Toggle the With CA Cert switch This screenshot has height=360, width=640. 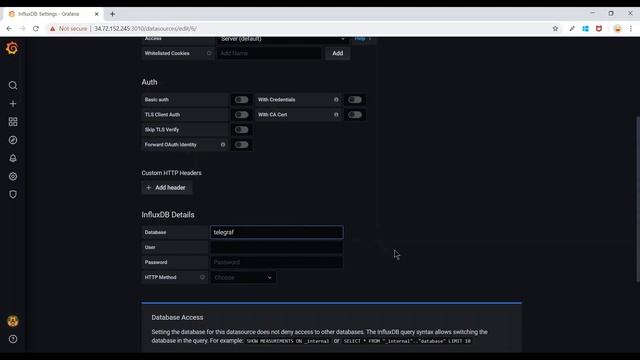[x=355, y=115]
